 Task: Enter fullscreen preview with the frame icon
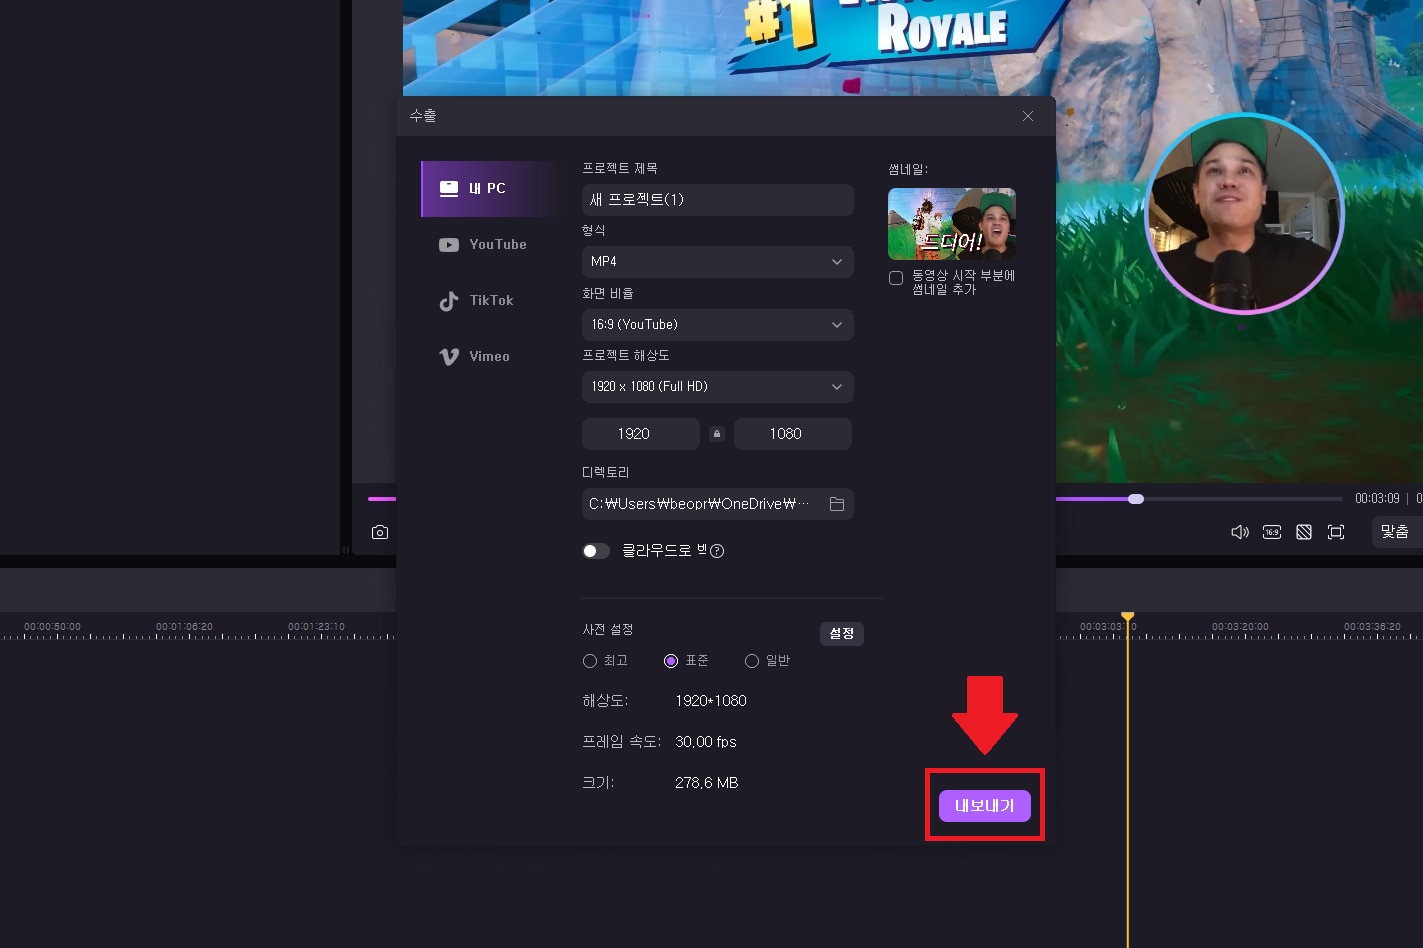[x=1336, y=533]
